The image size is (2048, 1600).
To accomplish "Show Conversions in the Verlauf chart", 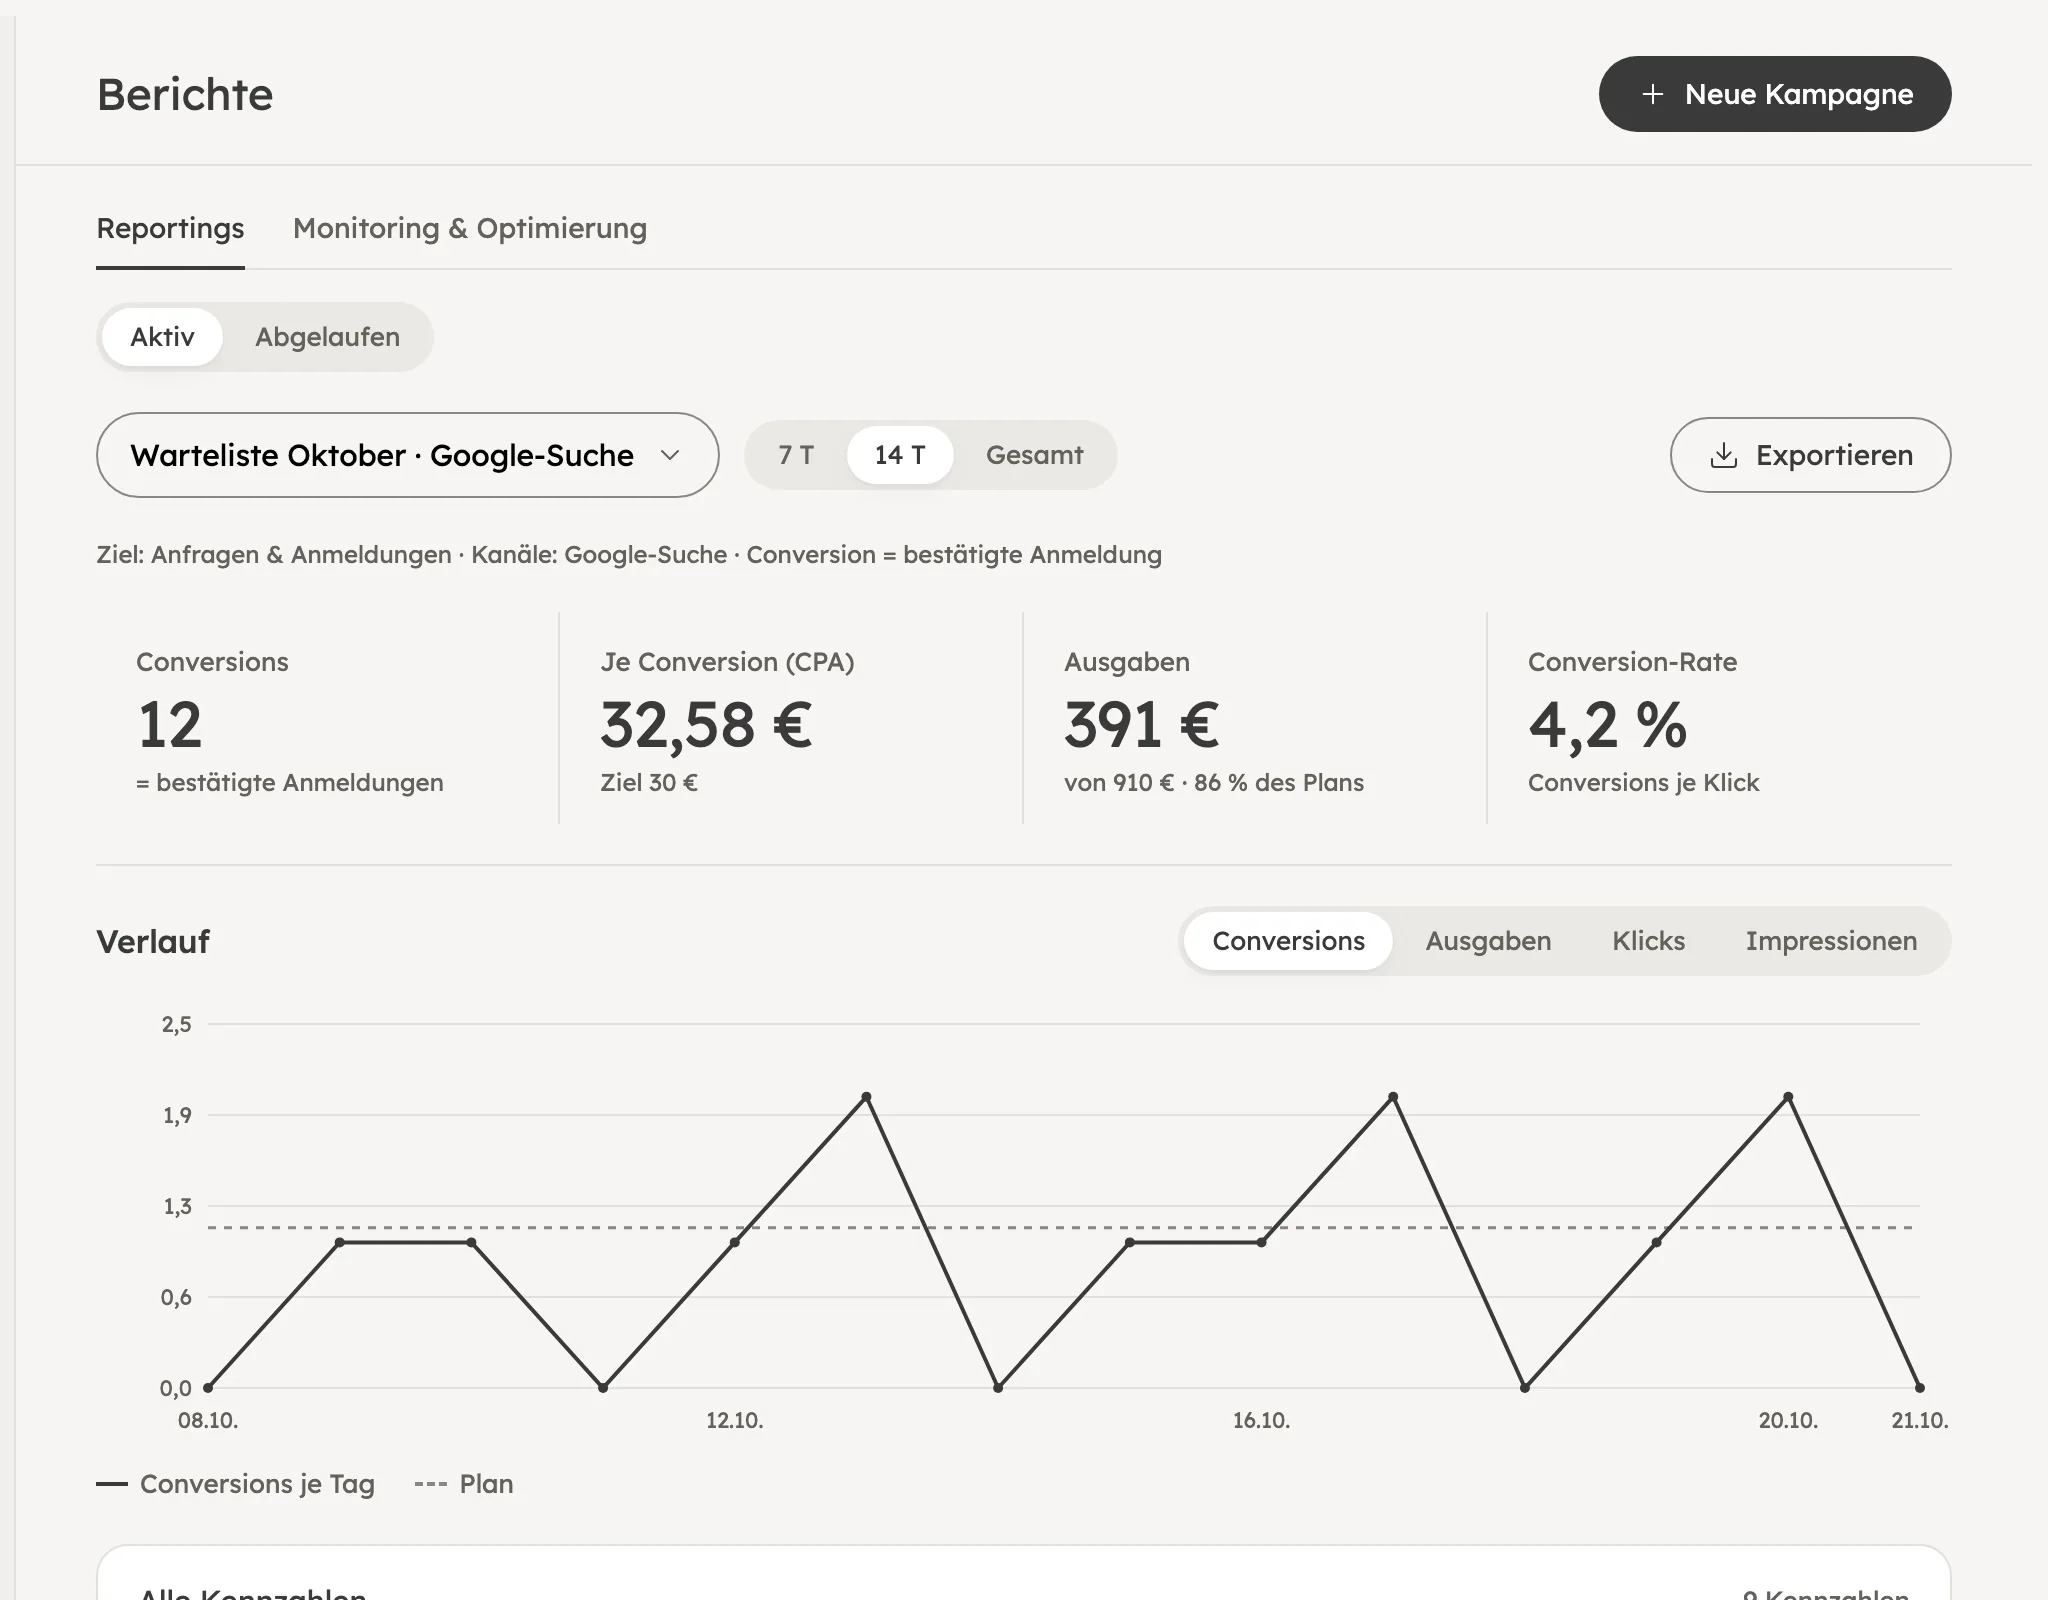I will click(1288, 941).
